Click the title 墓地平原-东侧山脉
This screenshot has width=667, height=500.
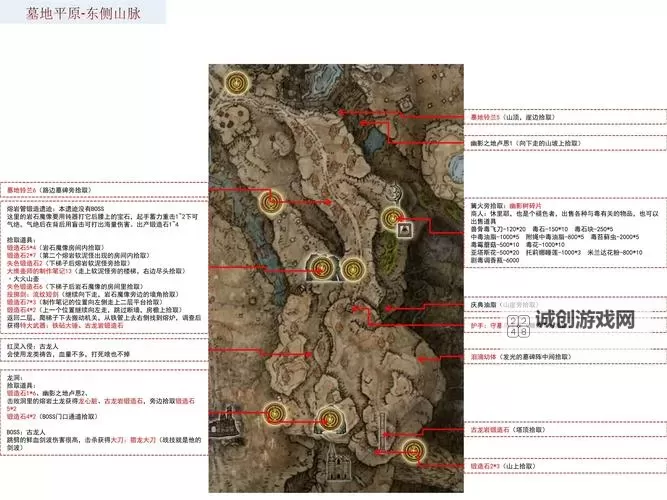[x=83, y=13]
